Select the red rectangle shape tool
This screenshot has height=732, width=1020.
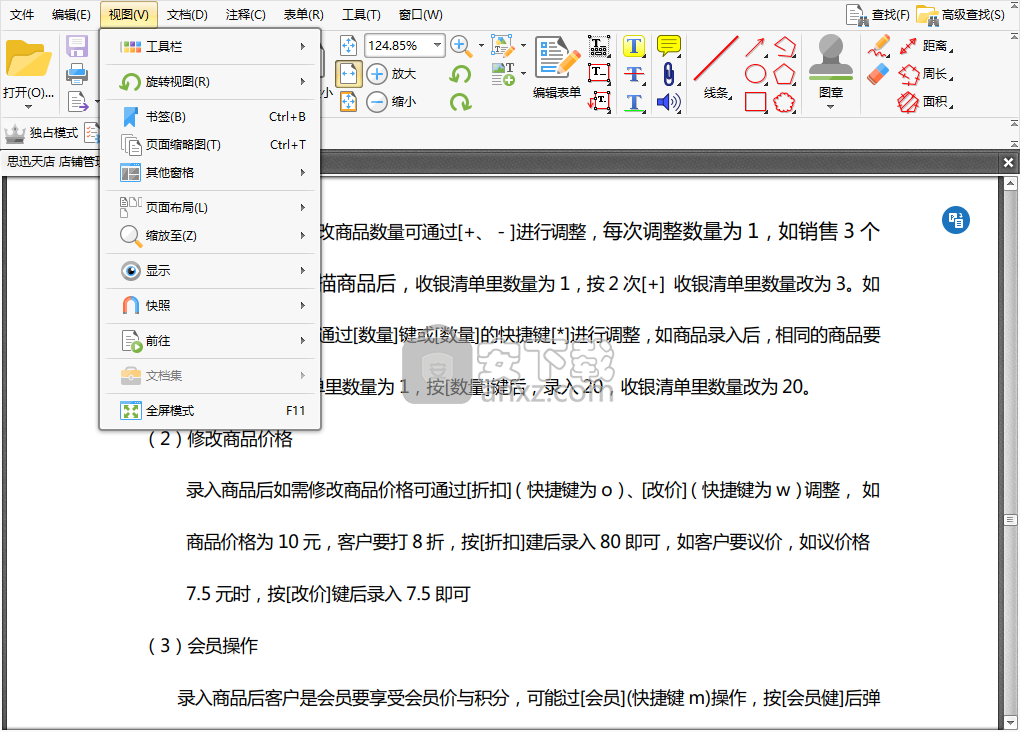[755, 102]
